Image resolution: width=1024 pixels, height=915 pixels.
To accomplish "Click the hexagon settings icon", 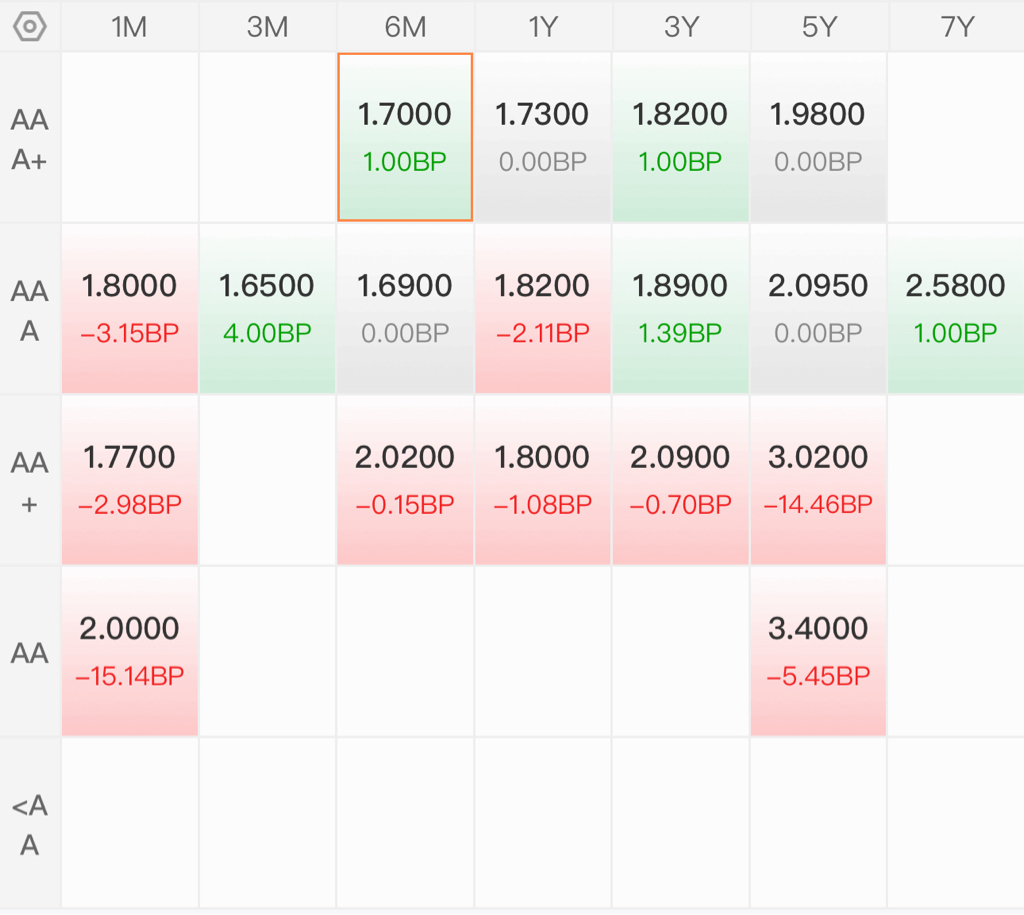I will tap(30, 27).
